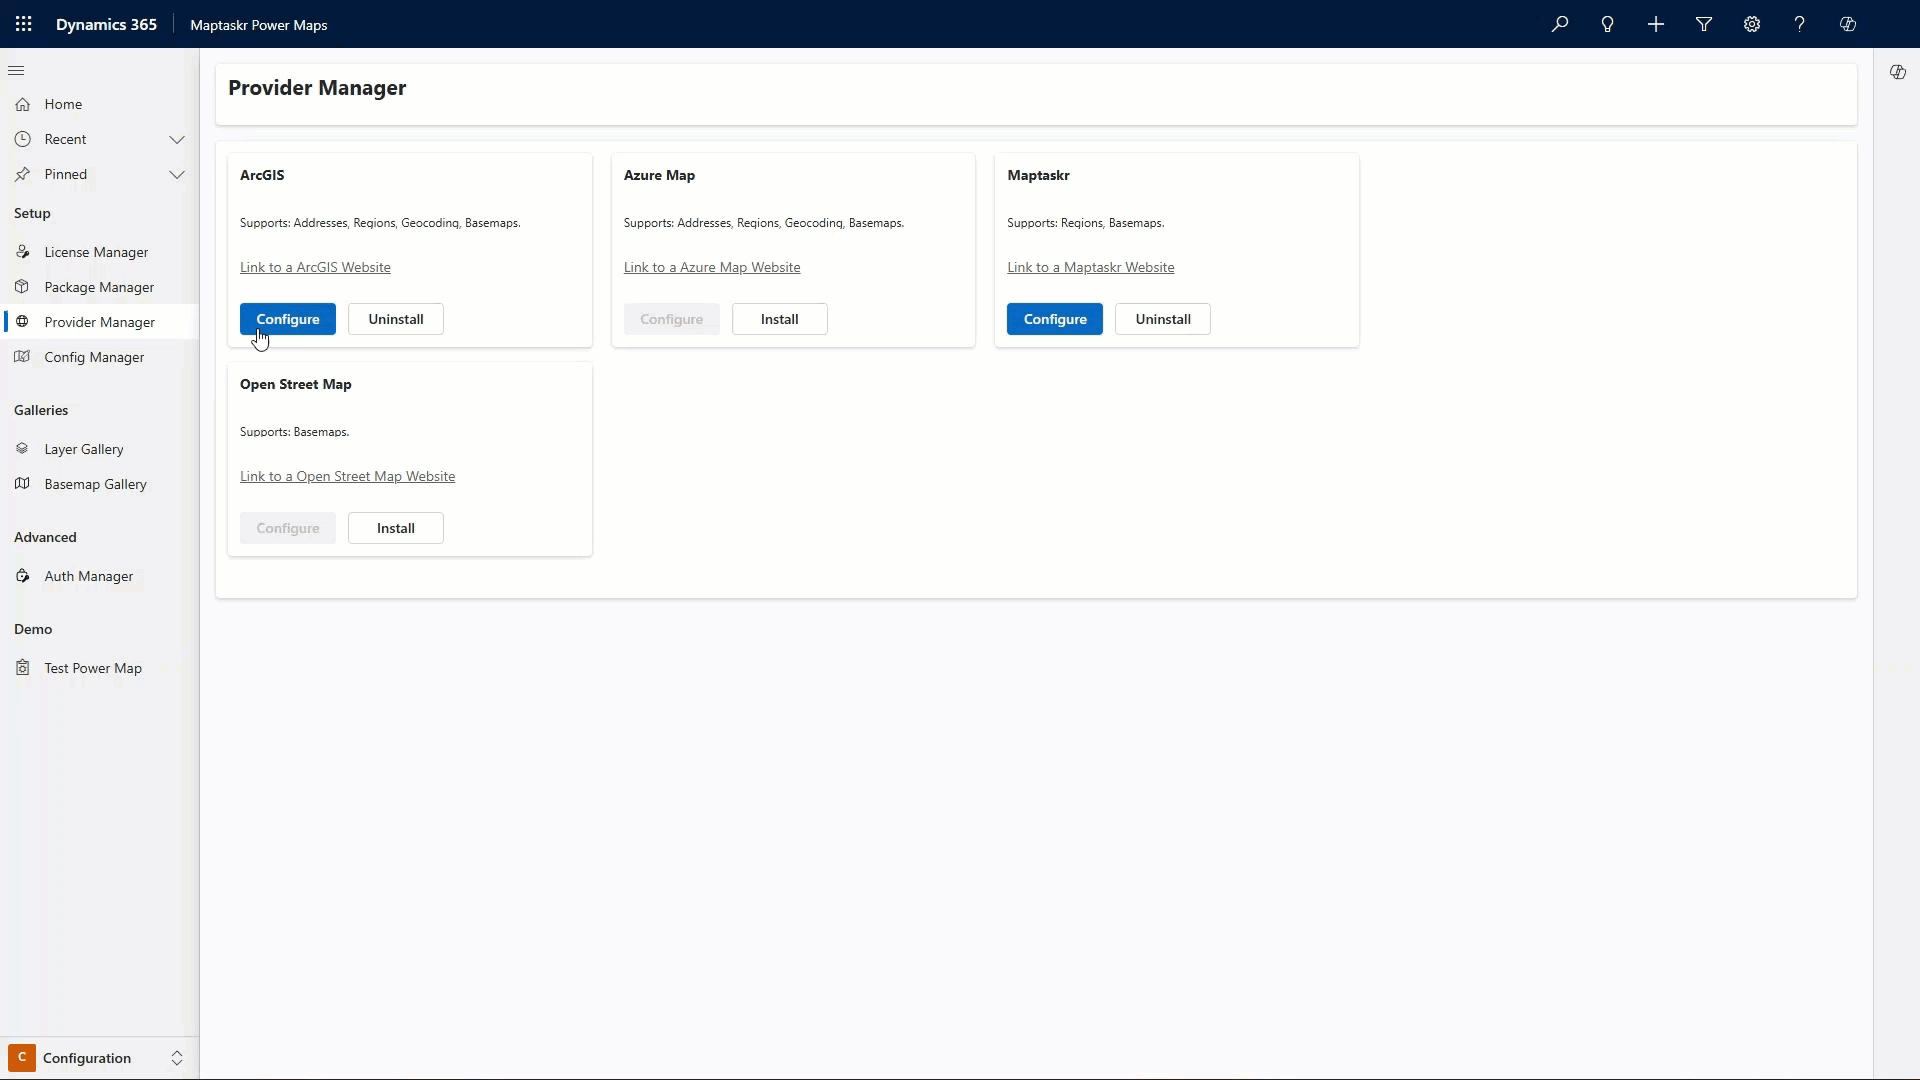
Task: Open the Basemap Gallery
Action: 96,483
